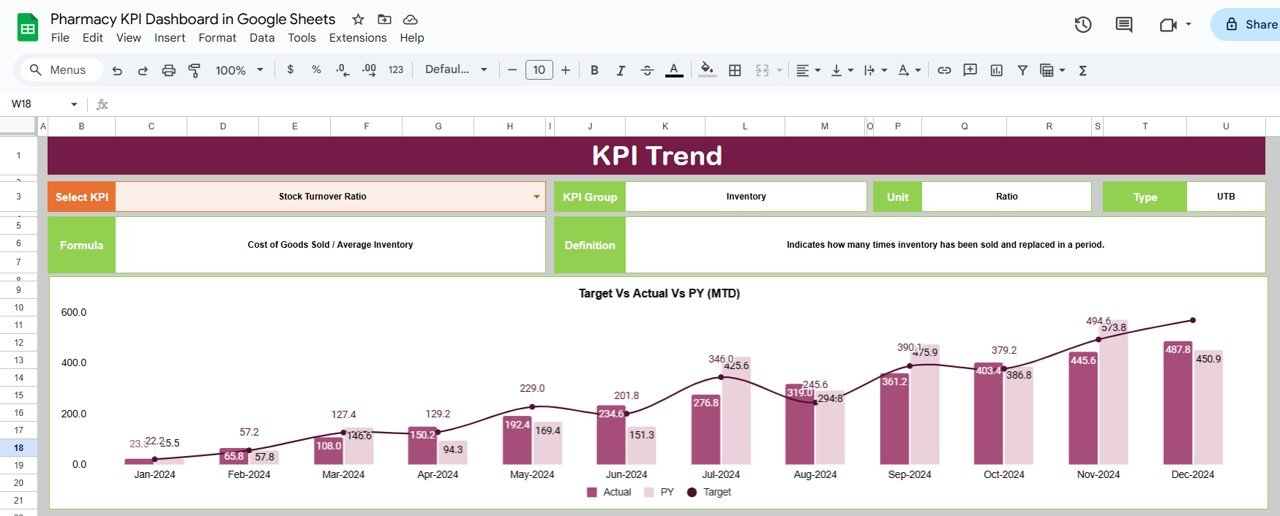Star this spreadsheet document

click(x=358, y=20)
